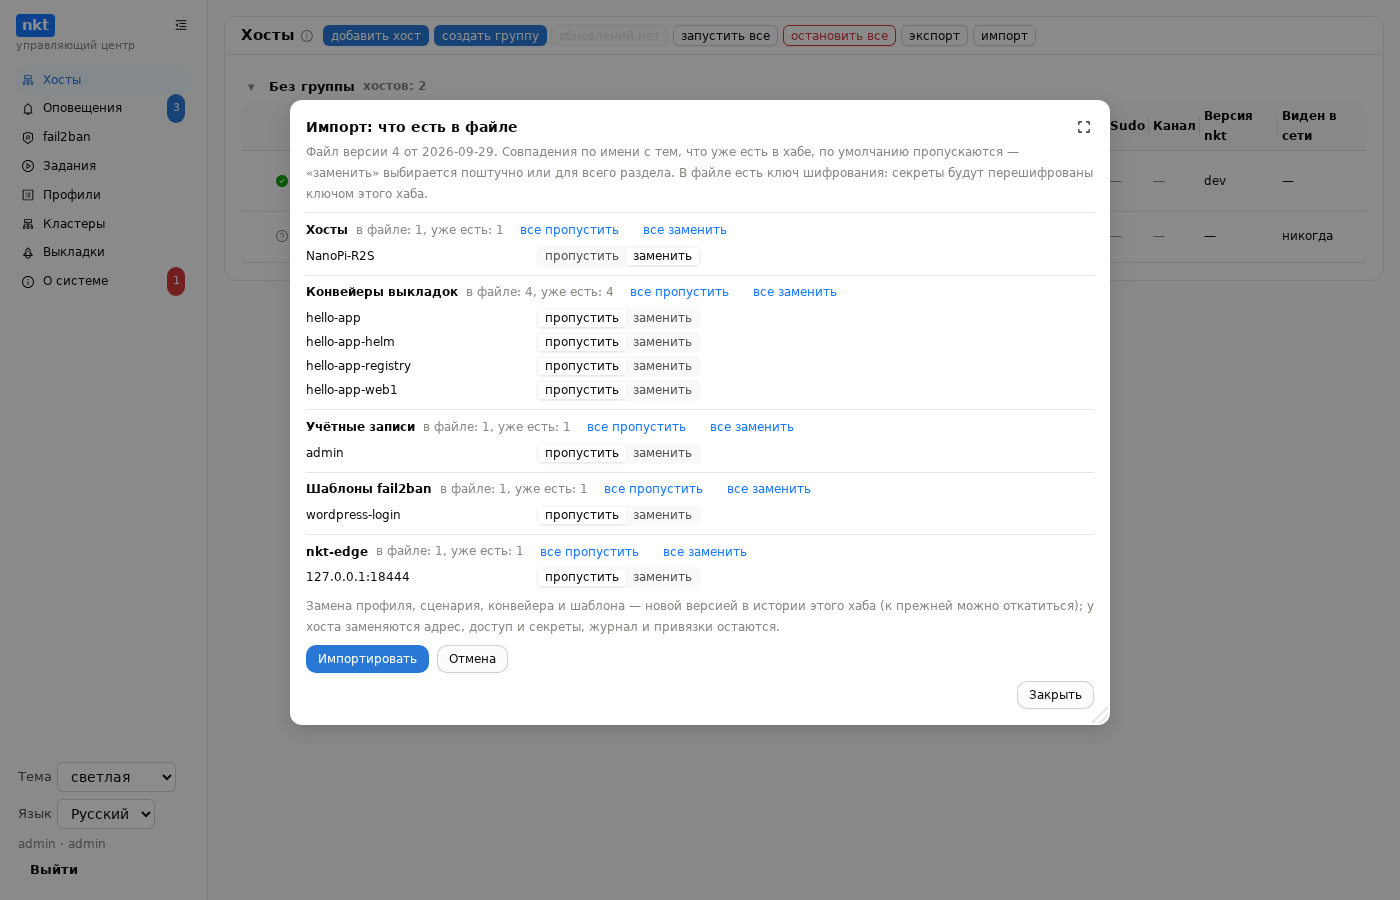
Task: Click все заменить for Конвейеры выкладок
Action: click(795, 292)
